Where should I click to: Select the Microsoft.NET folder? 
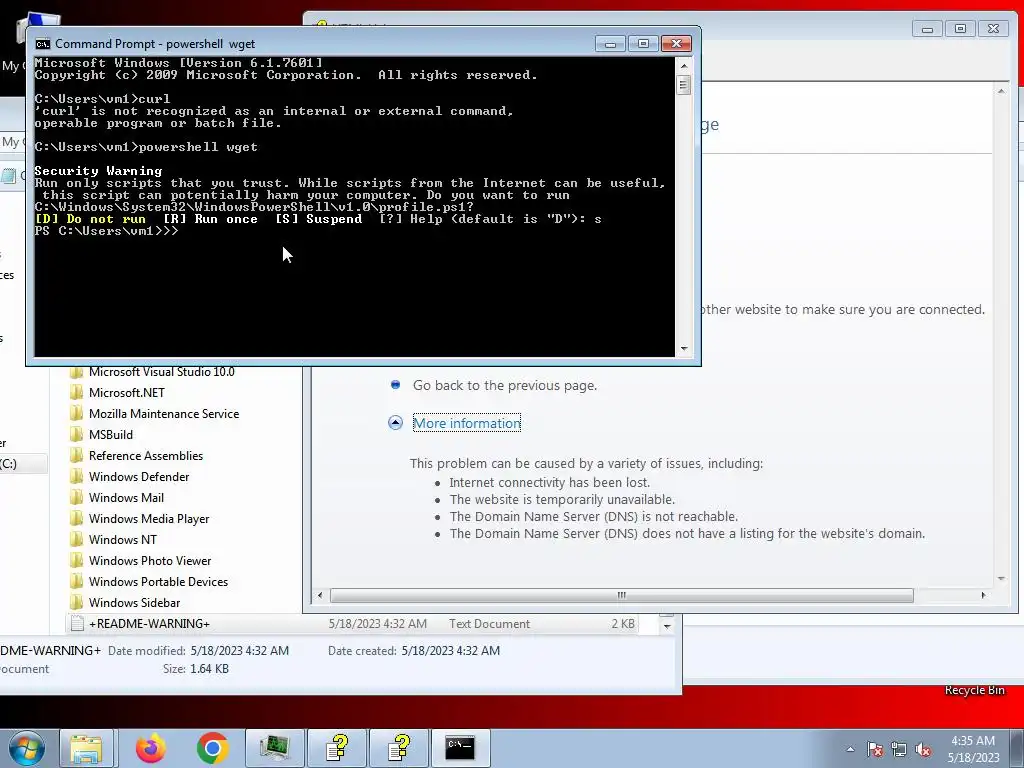127,392
